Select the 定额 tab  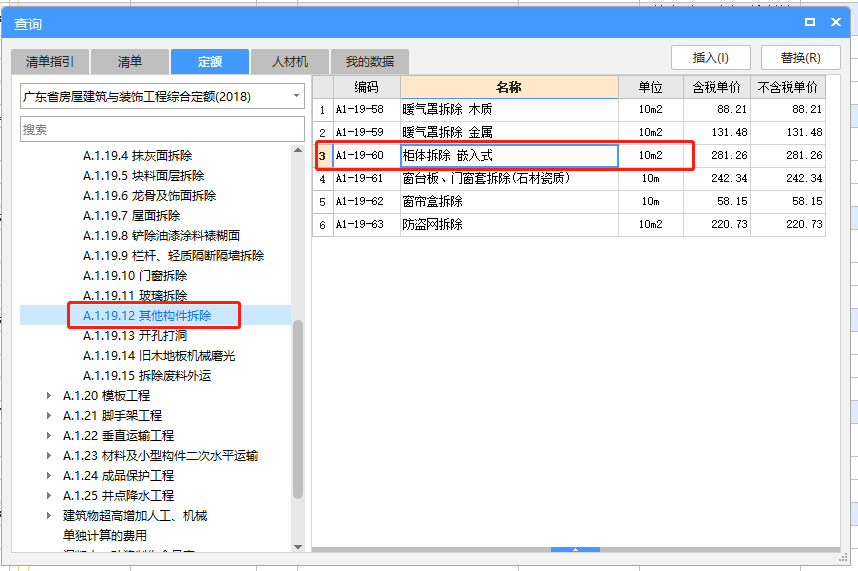click(x=210, y=61)
